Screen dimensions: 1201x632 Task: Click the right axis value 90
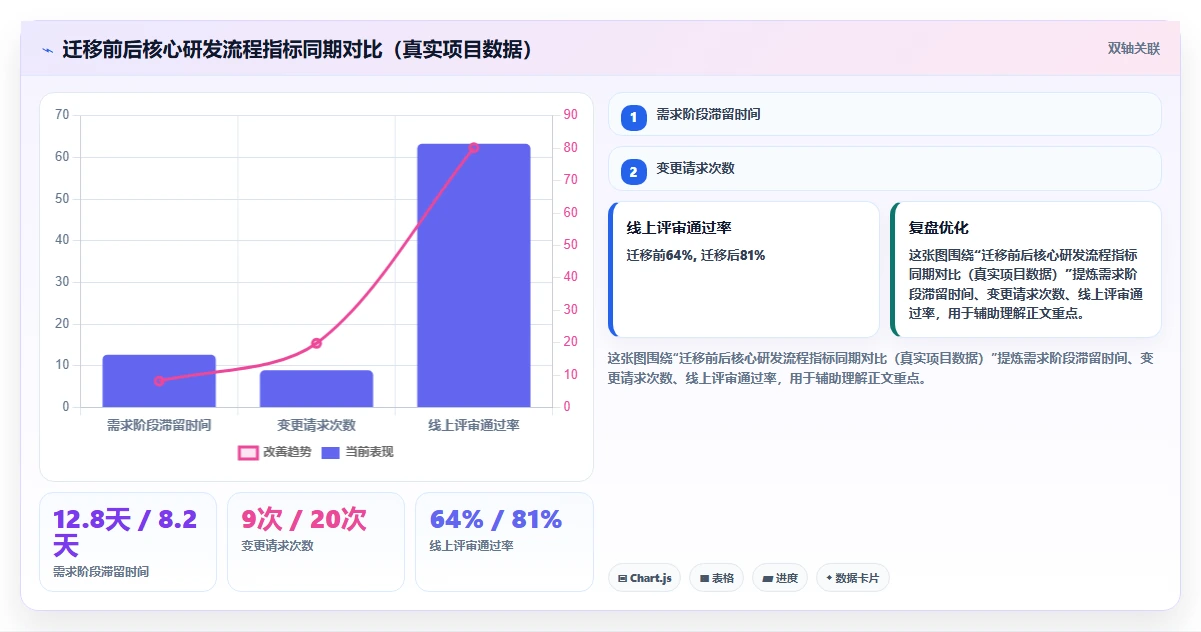point(570,115)
